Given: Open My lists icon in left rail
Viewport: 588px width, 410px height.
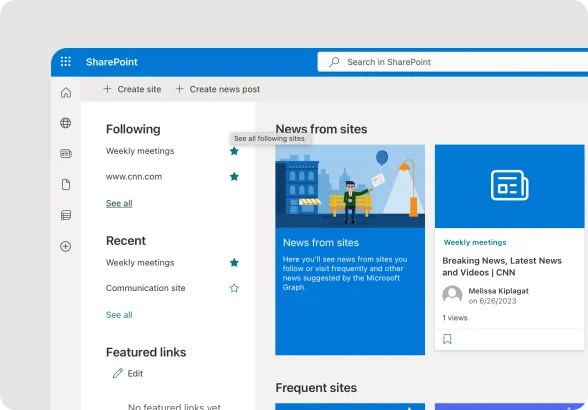Looking at the screenshot, I should (66, 215).
